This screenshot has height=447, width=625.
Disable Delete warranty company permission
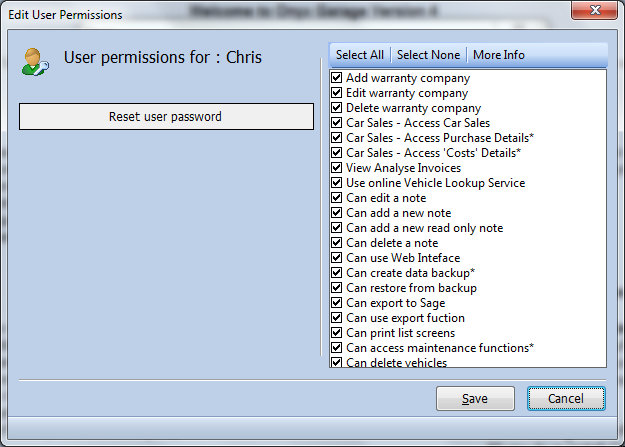[336, 108]
